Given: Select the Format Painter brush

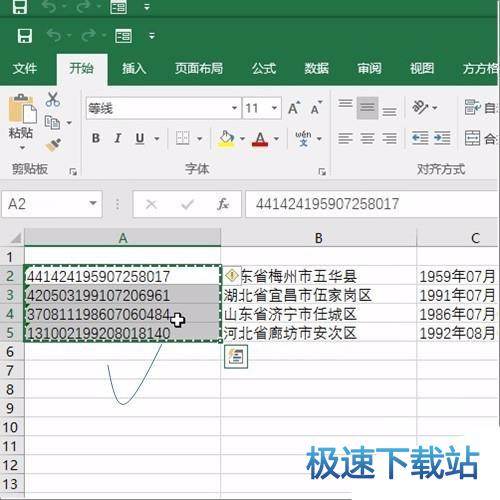Looking at the screenshot, I should (53, 145).
